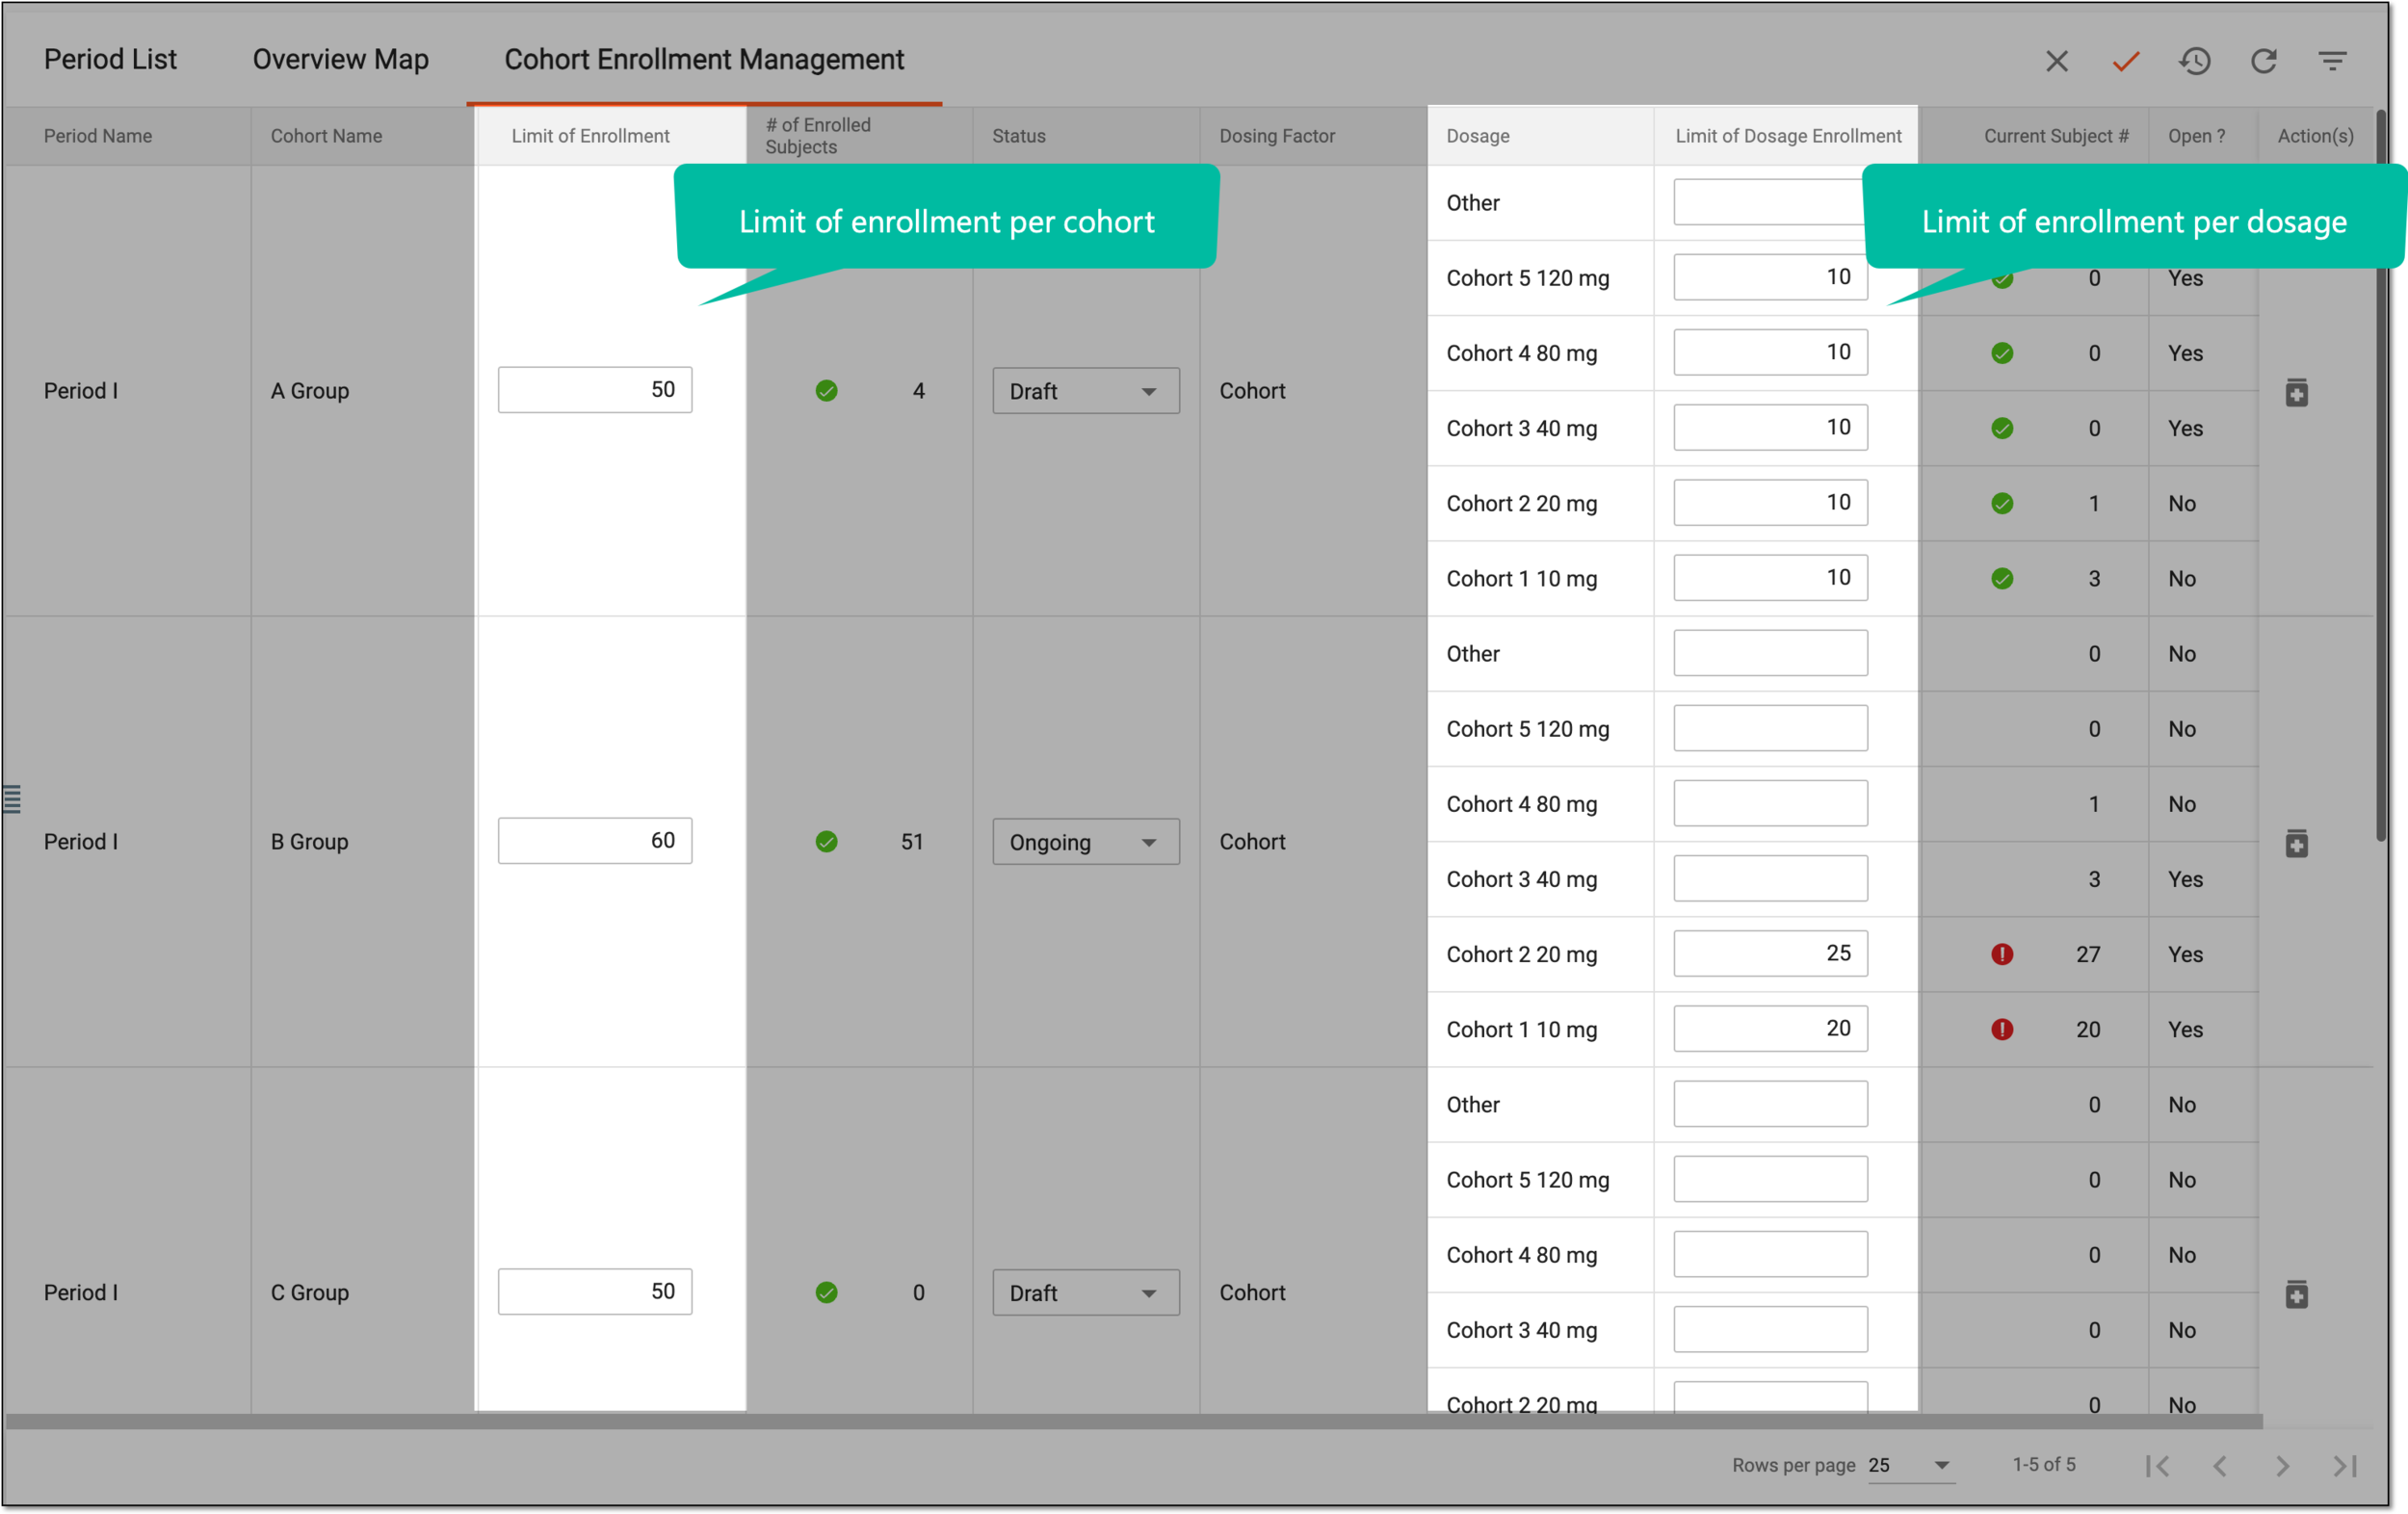2408x1514 pixels.
Task: Click the Dosage column header
Action: point(1477,136)
